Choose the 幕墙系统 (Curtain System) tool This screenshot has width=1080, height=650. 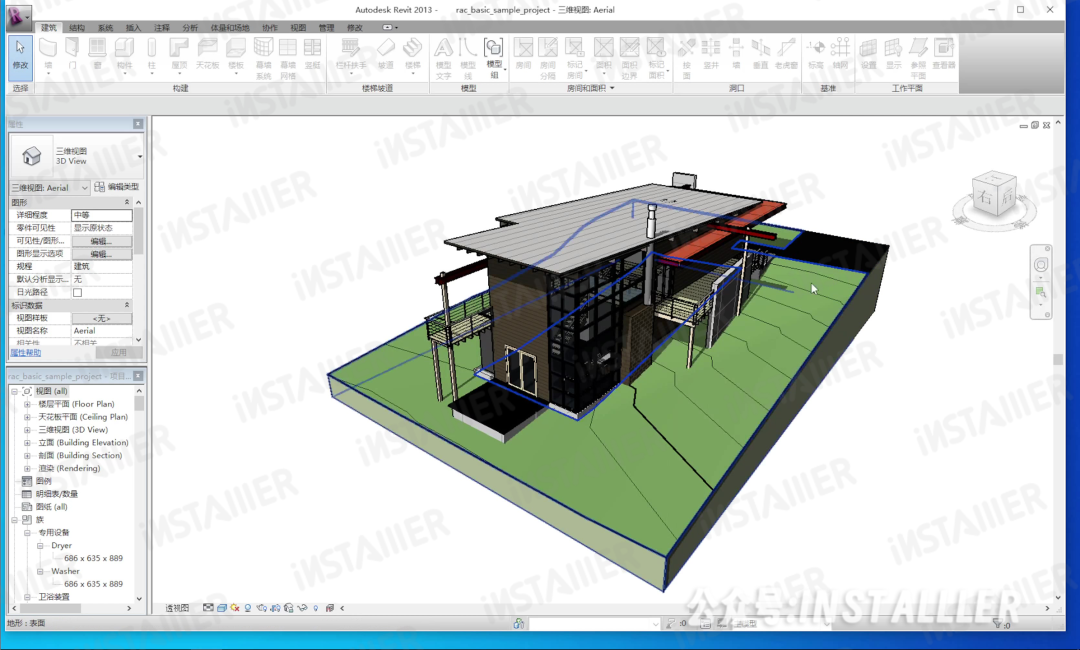tap(264, 58)
